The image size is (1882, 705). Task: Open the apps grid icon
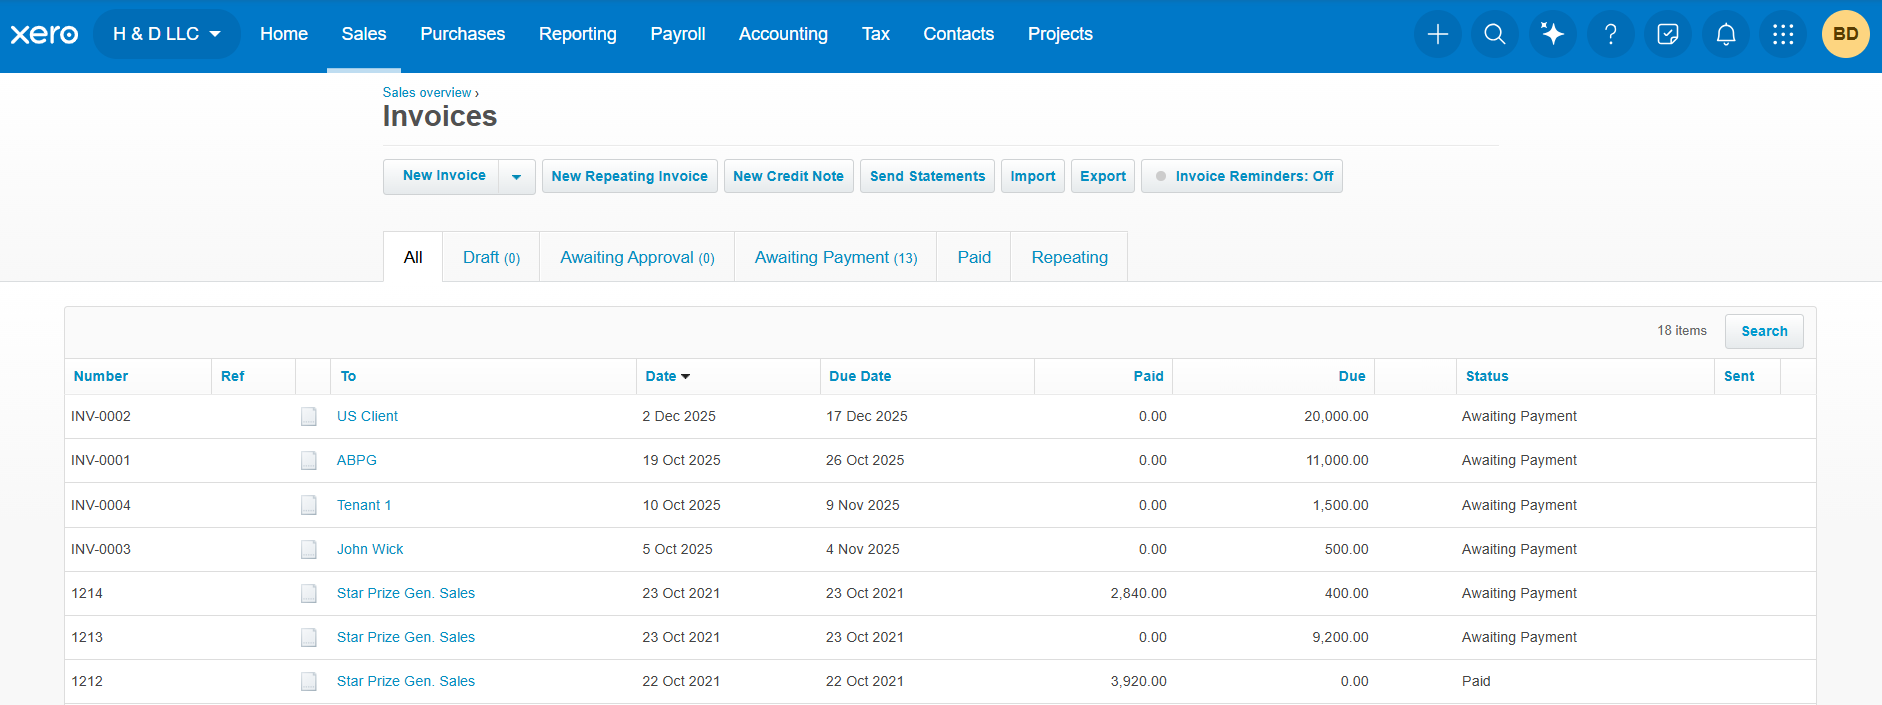coord(1783,34)
